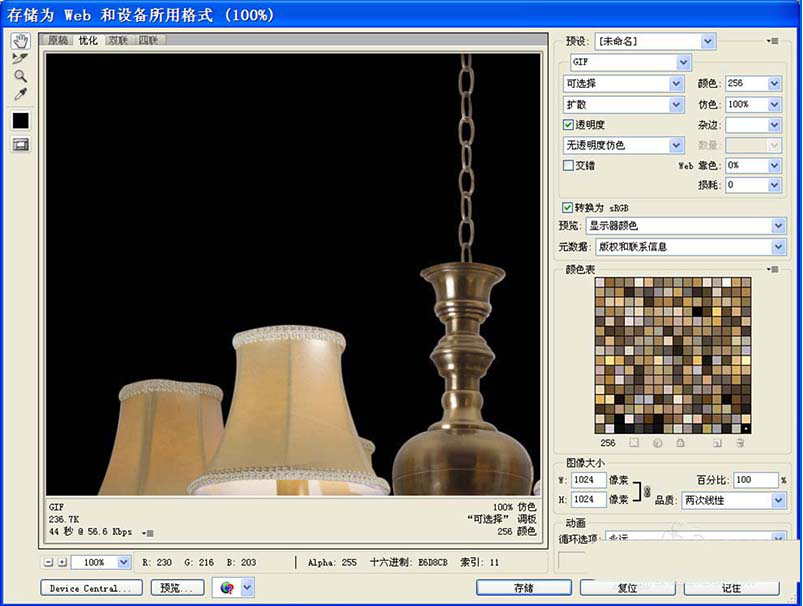Delete the selected color with the trash icon
Screen dimensions: 803x606
pyautogui.click(x=738, y=443)
